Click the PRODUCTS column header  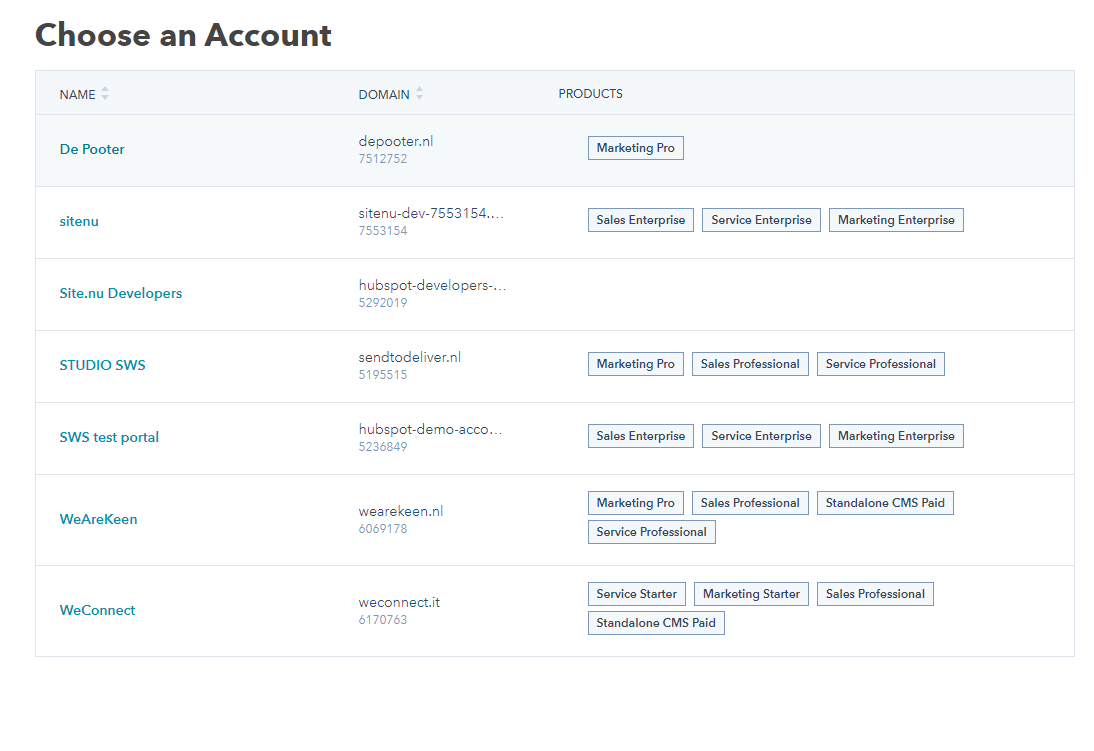tap(590, 94)
